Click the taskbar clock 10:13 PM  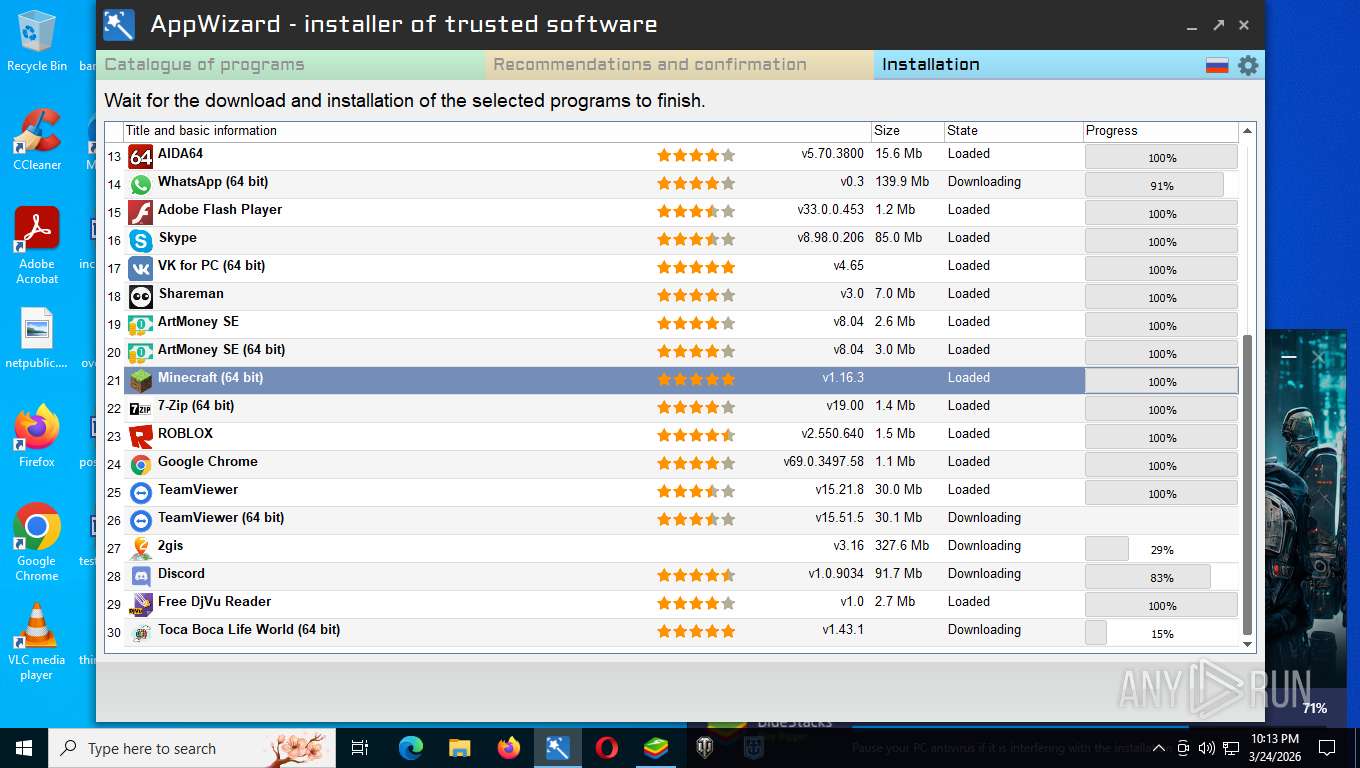coord(1274,748)
